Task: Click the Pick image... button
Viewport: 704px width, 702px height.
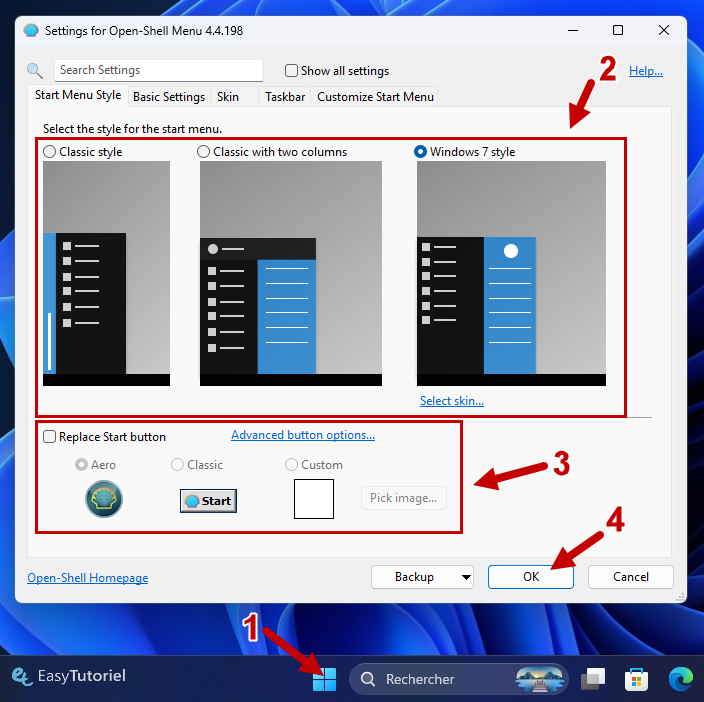Action: tap(404, 498)
